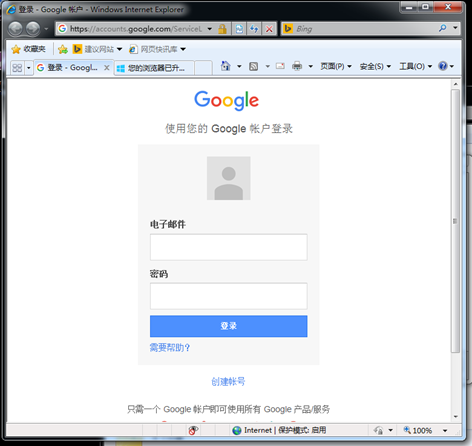Viewport: 472px width, 446px height.
Task: Open the 安全(S) menu
Action: coord(375,66)
